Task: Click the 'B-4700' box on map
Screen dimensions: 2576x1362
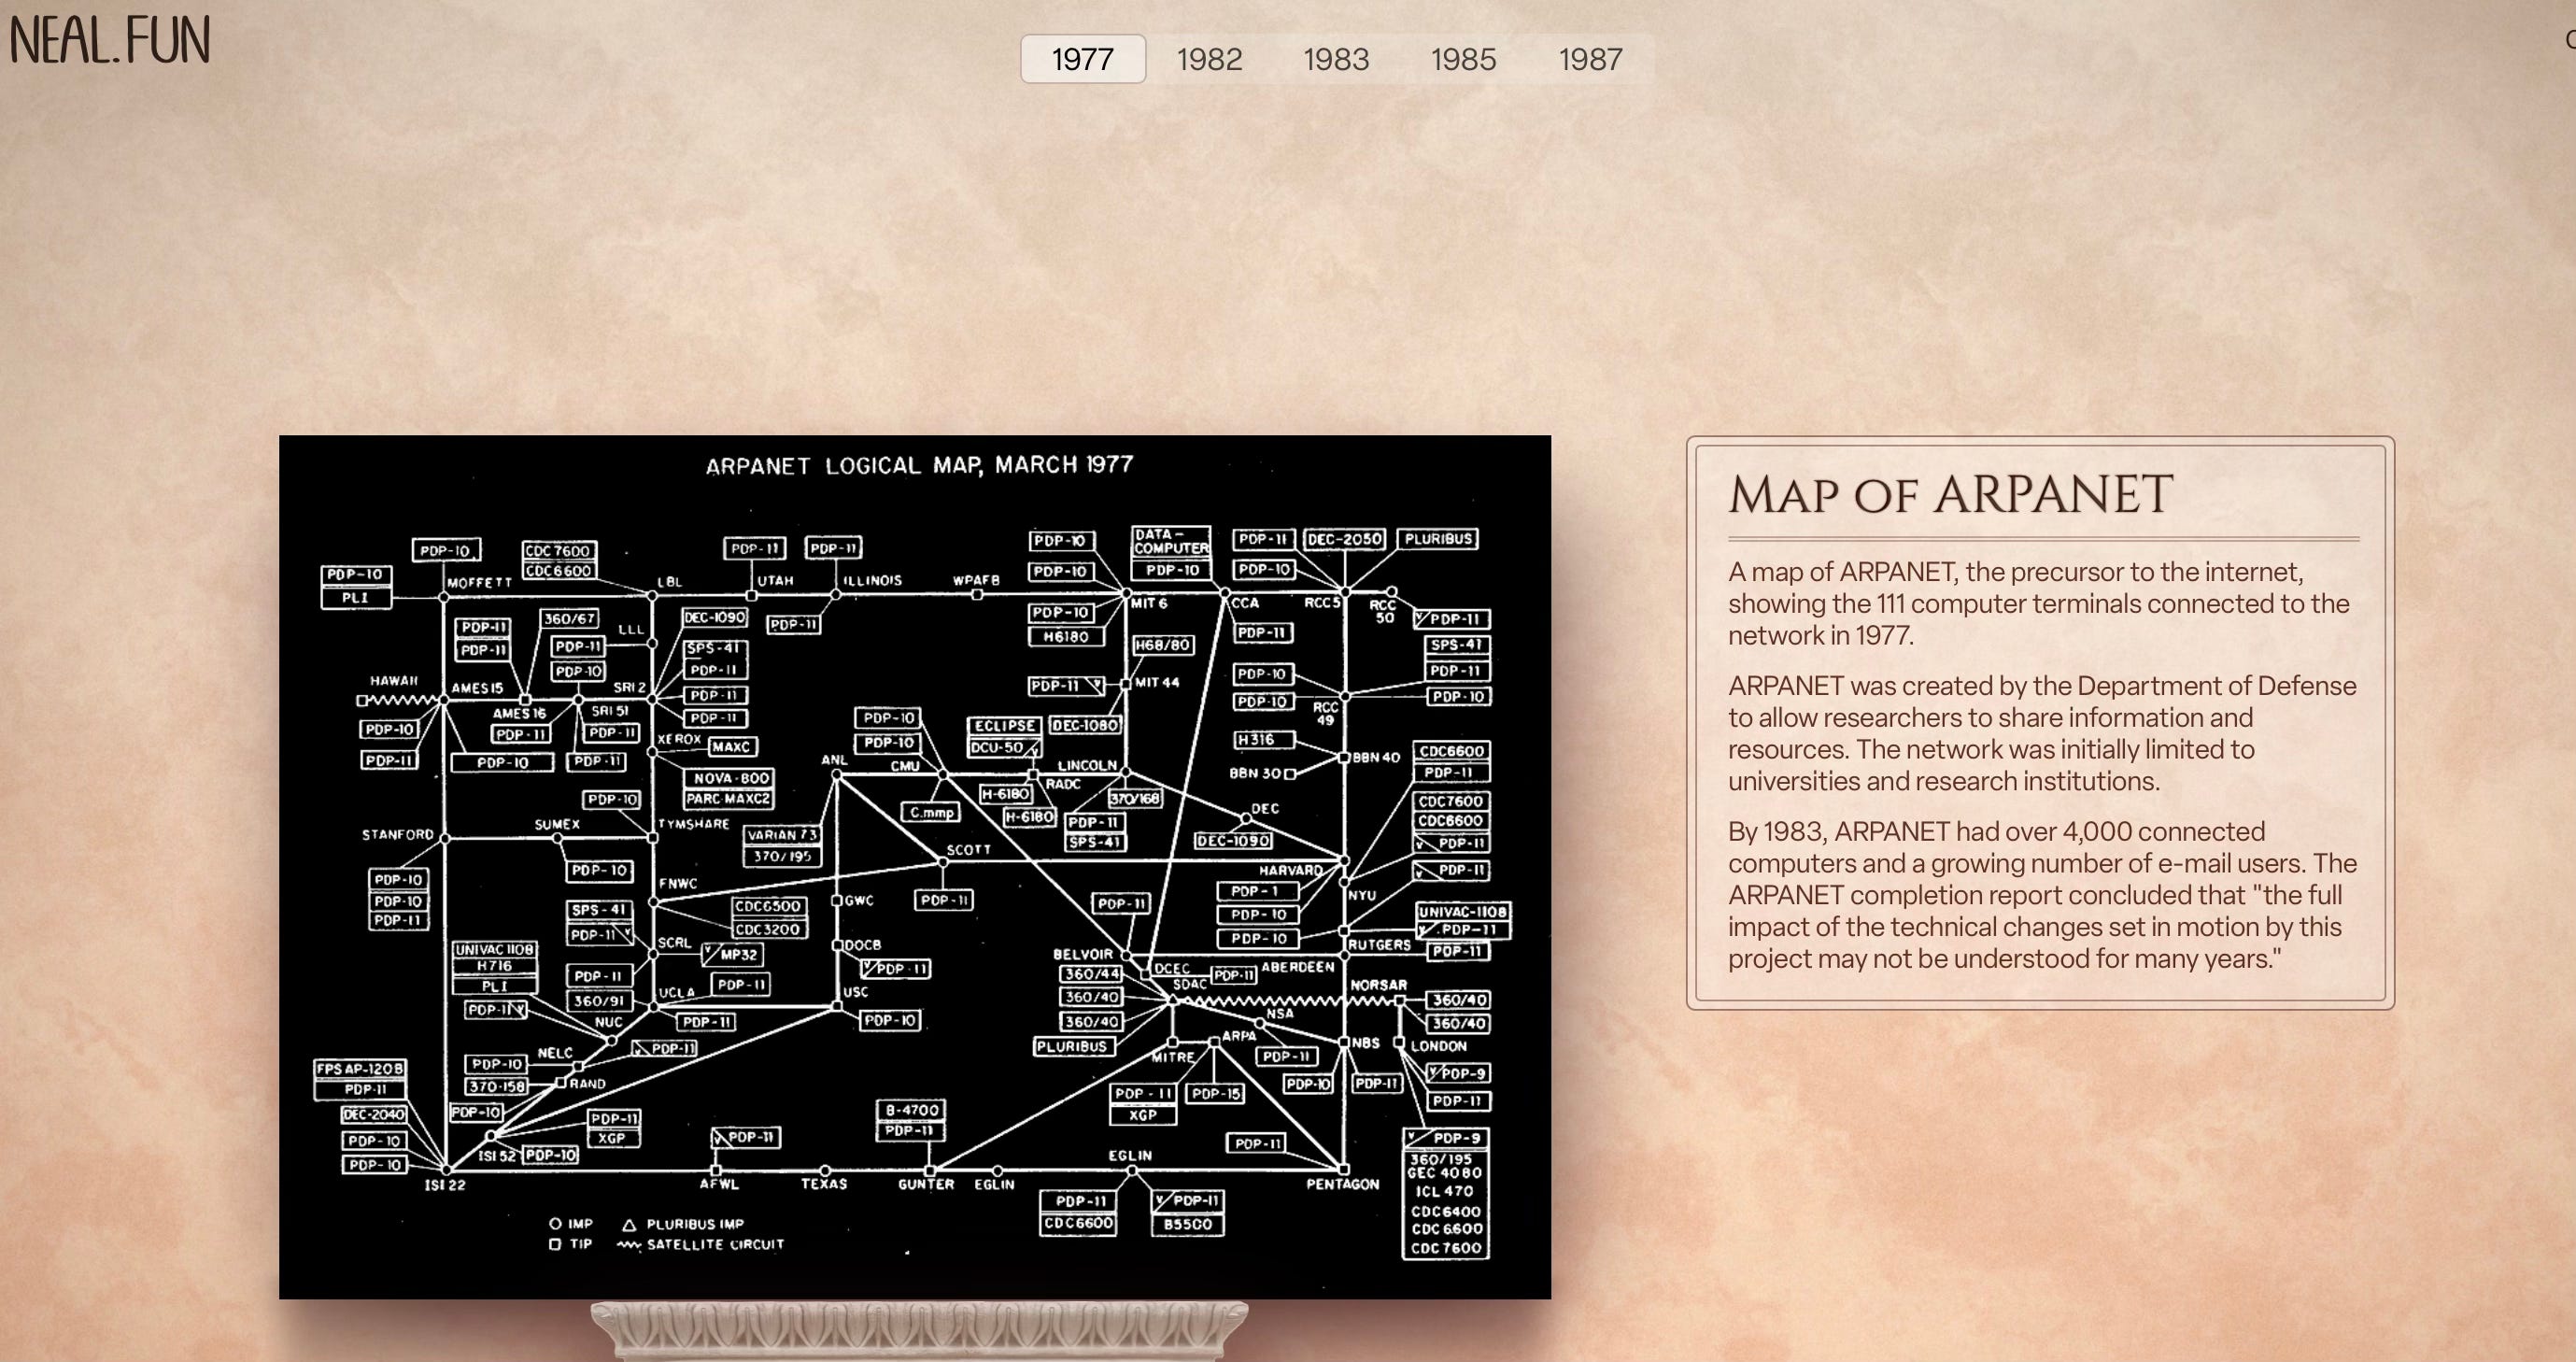Action: pyautogui.click(x=911, y=1110)
